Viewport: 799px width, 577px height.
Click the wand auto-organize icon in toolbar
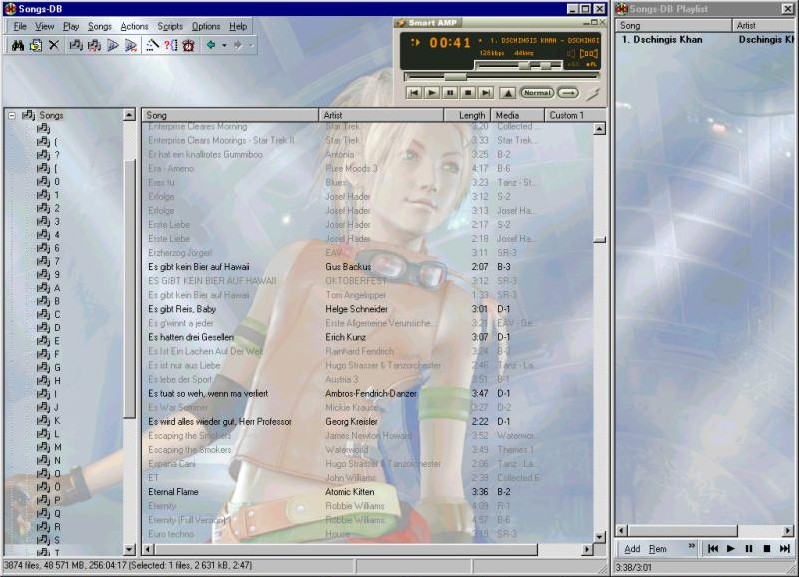click(152, 45)
